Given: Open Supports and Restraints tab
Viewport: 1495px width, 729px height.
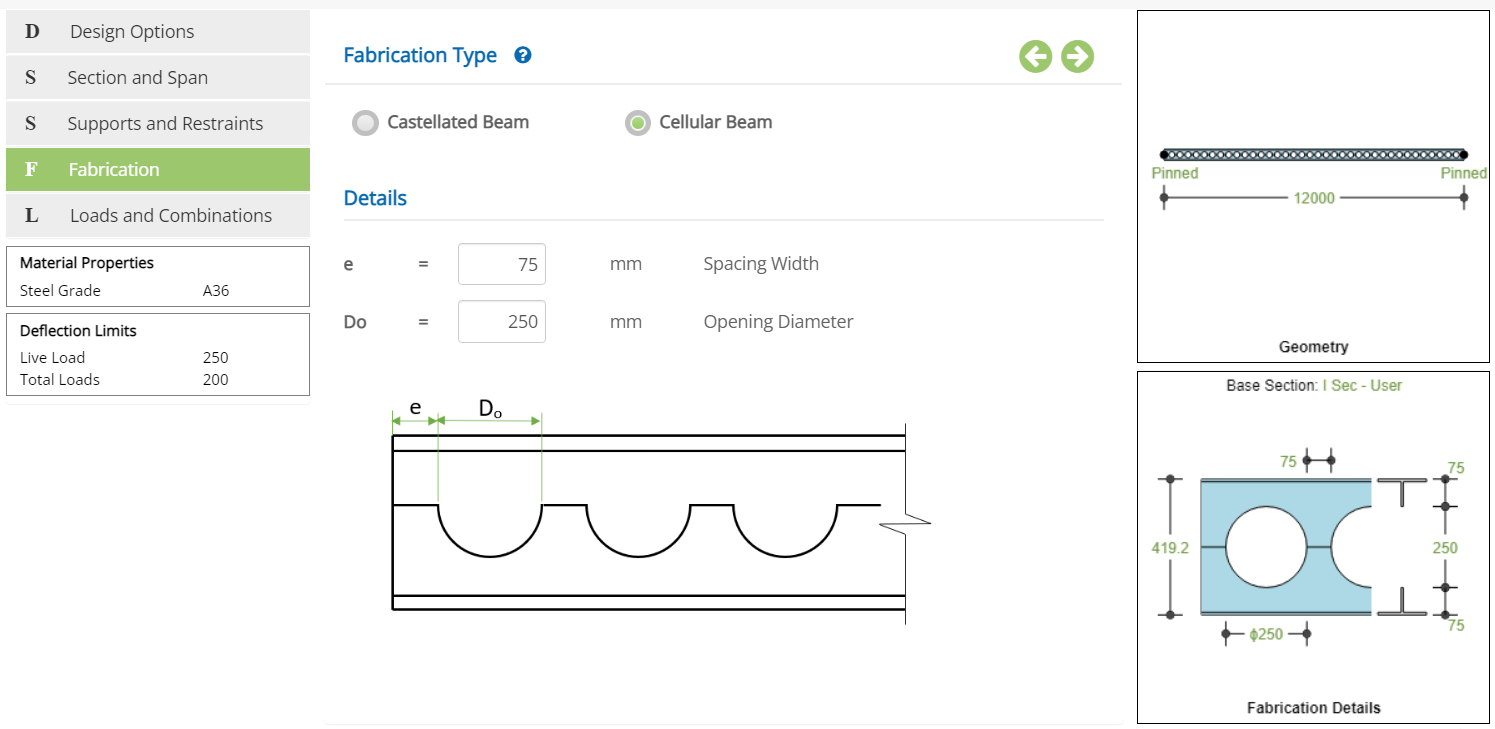Looking at the screenshot, I should pos(165,124).
